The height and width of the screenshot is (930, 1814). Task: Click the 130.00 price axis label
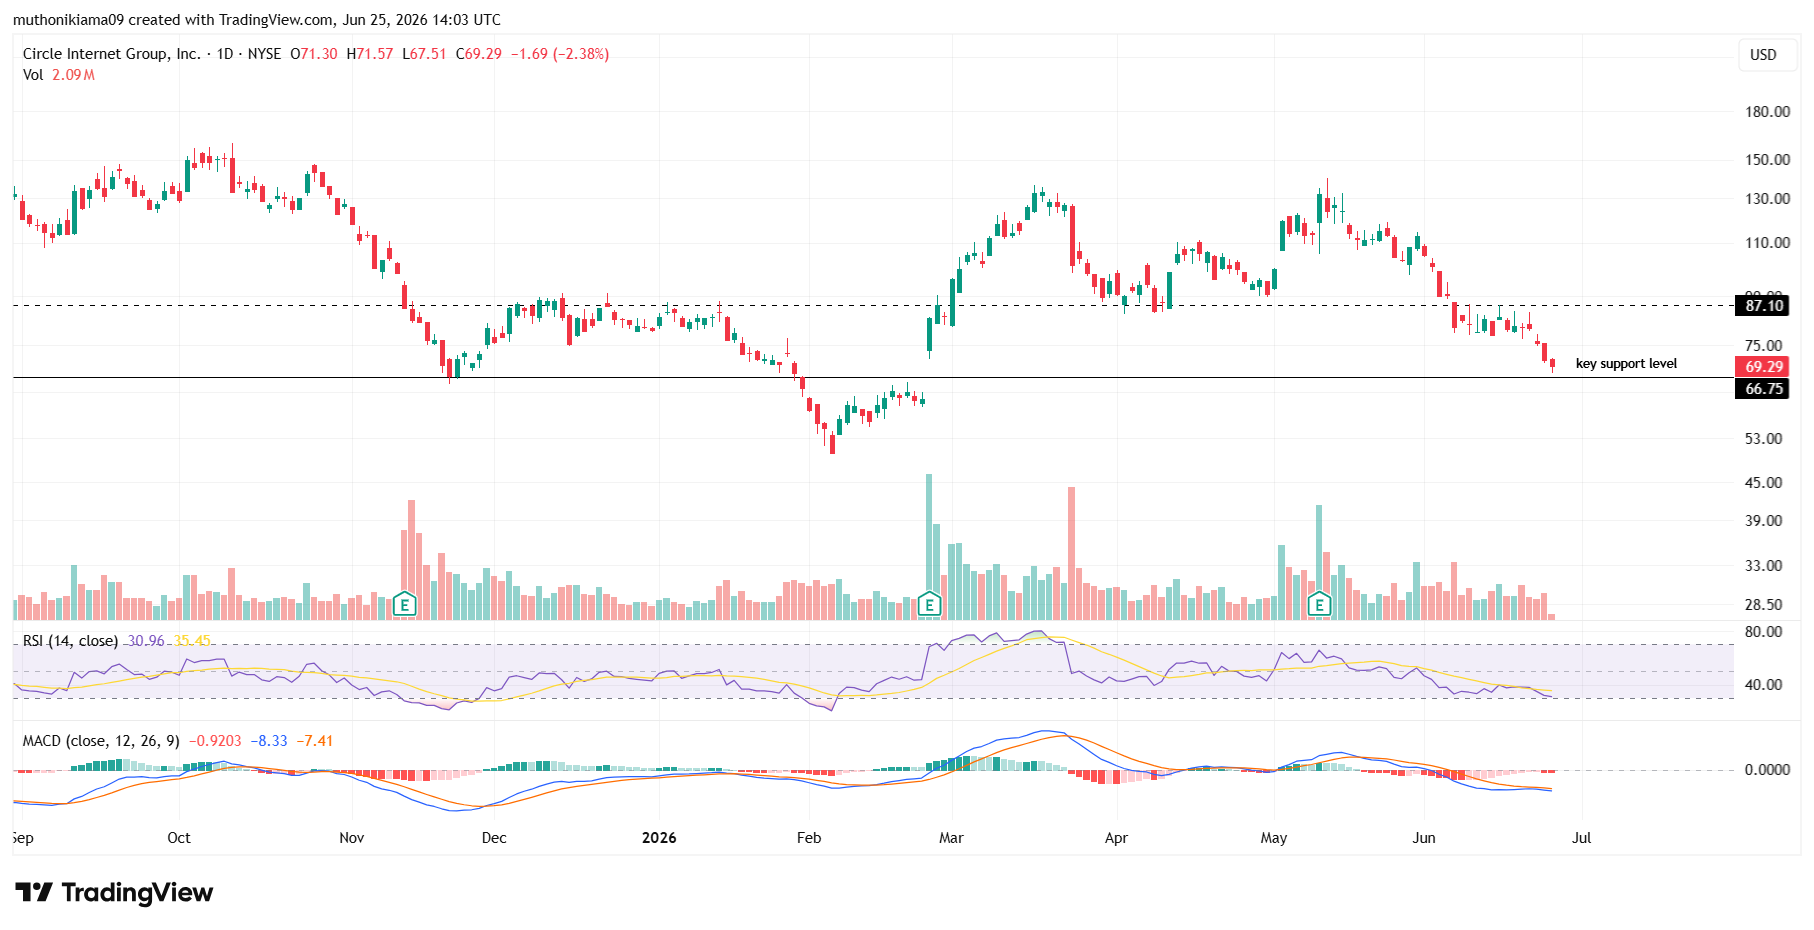[1767, 199]
